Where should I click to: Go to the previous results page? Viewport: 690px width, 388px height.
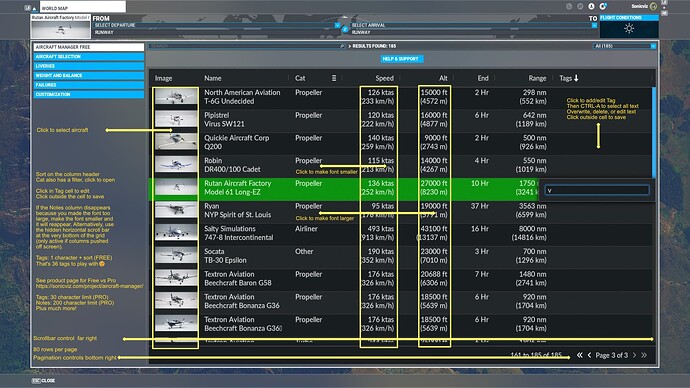click(590, 355)
